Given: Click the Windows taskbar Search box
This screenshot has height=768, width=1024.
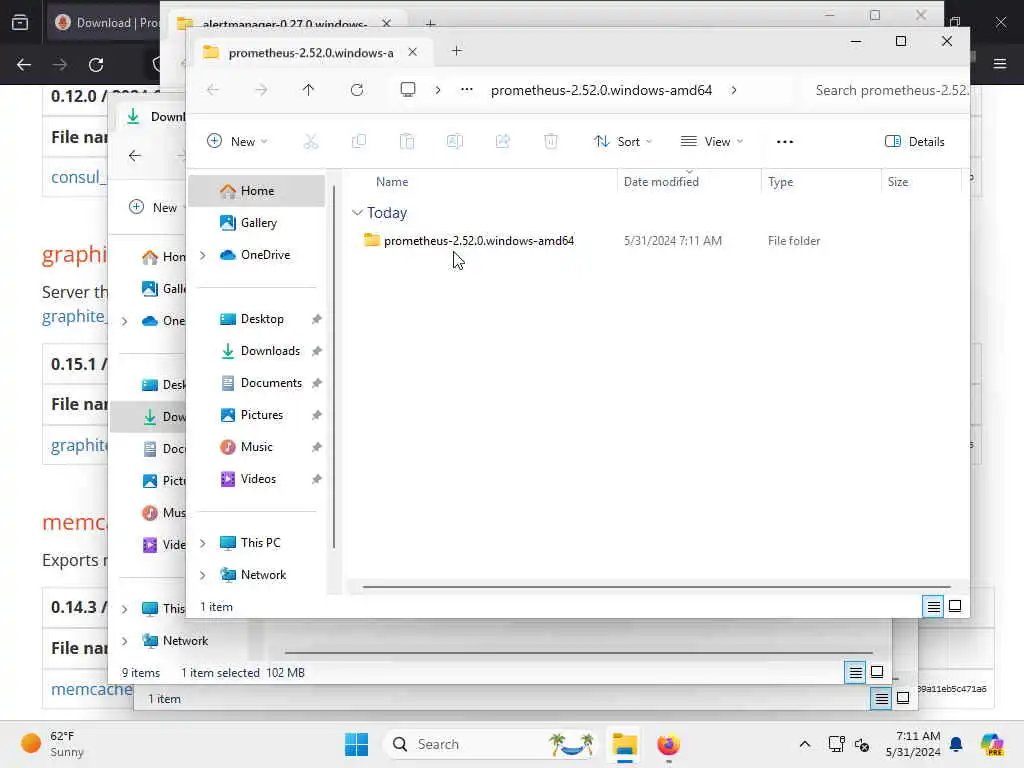Looking at the screenshot, I should (490, 744).
